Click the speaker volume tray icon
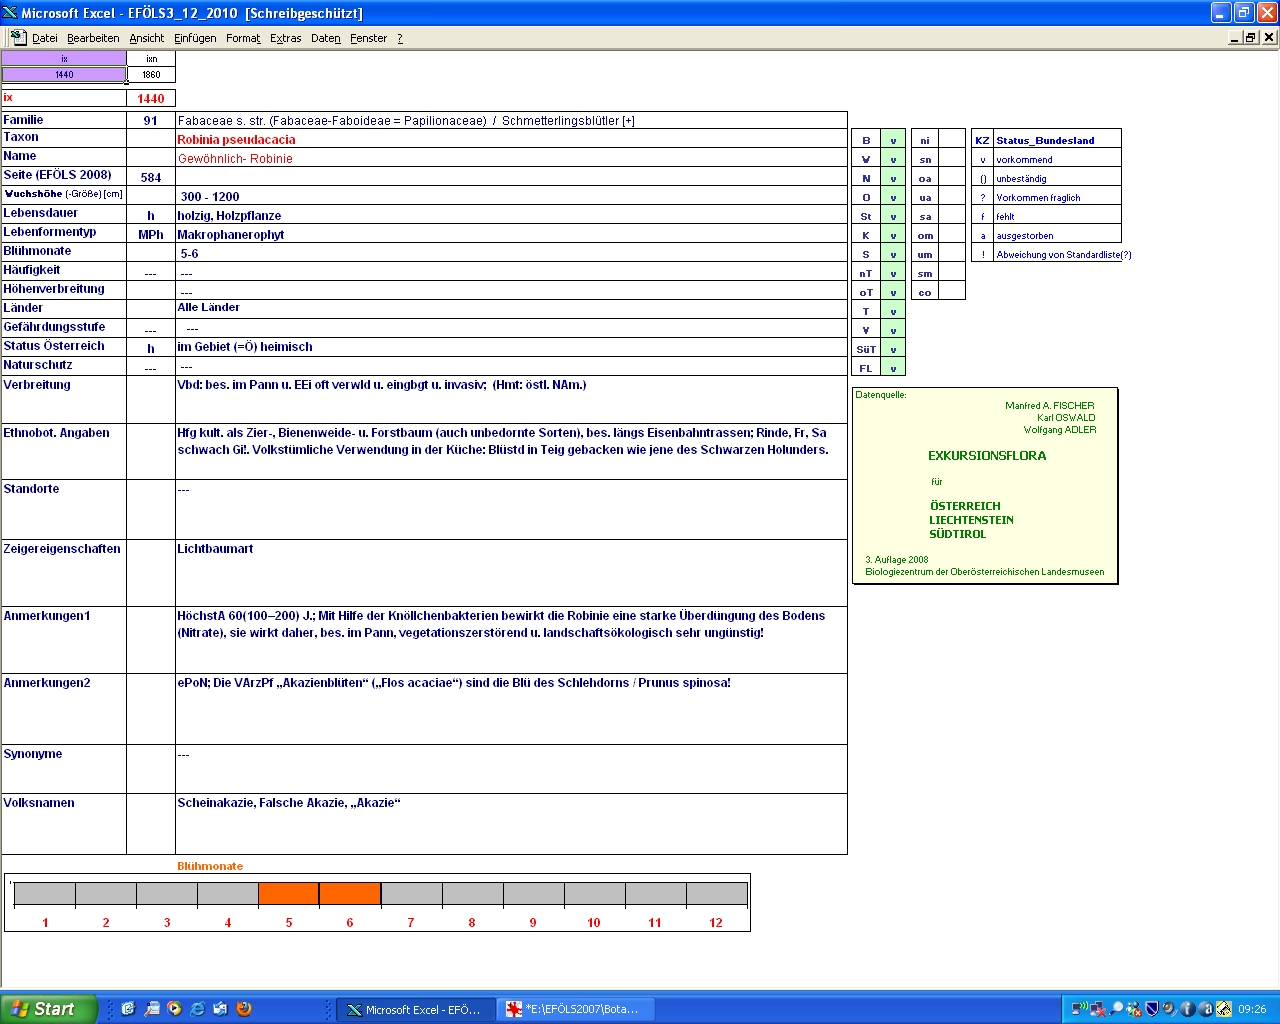The image size is (1280, 1024). tap(1169, 1009)
